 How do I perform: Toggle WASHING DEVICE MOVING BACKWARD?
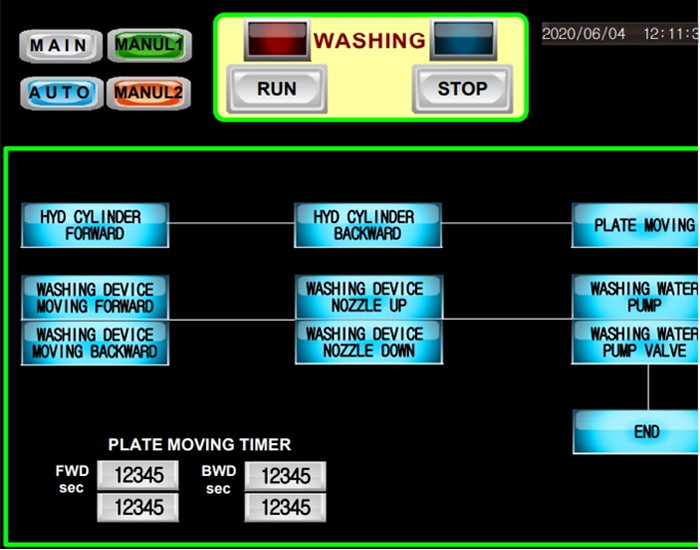coord(95,343)
